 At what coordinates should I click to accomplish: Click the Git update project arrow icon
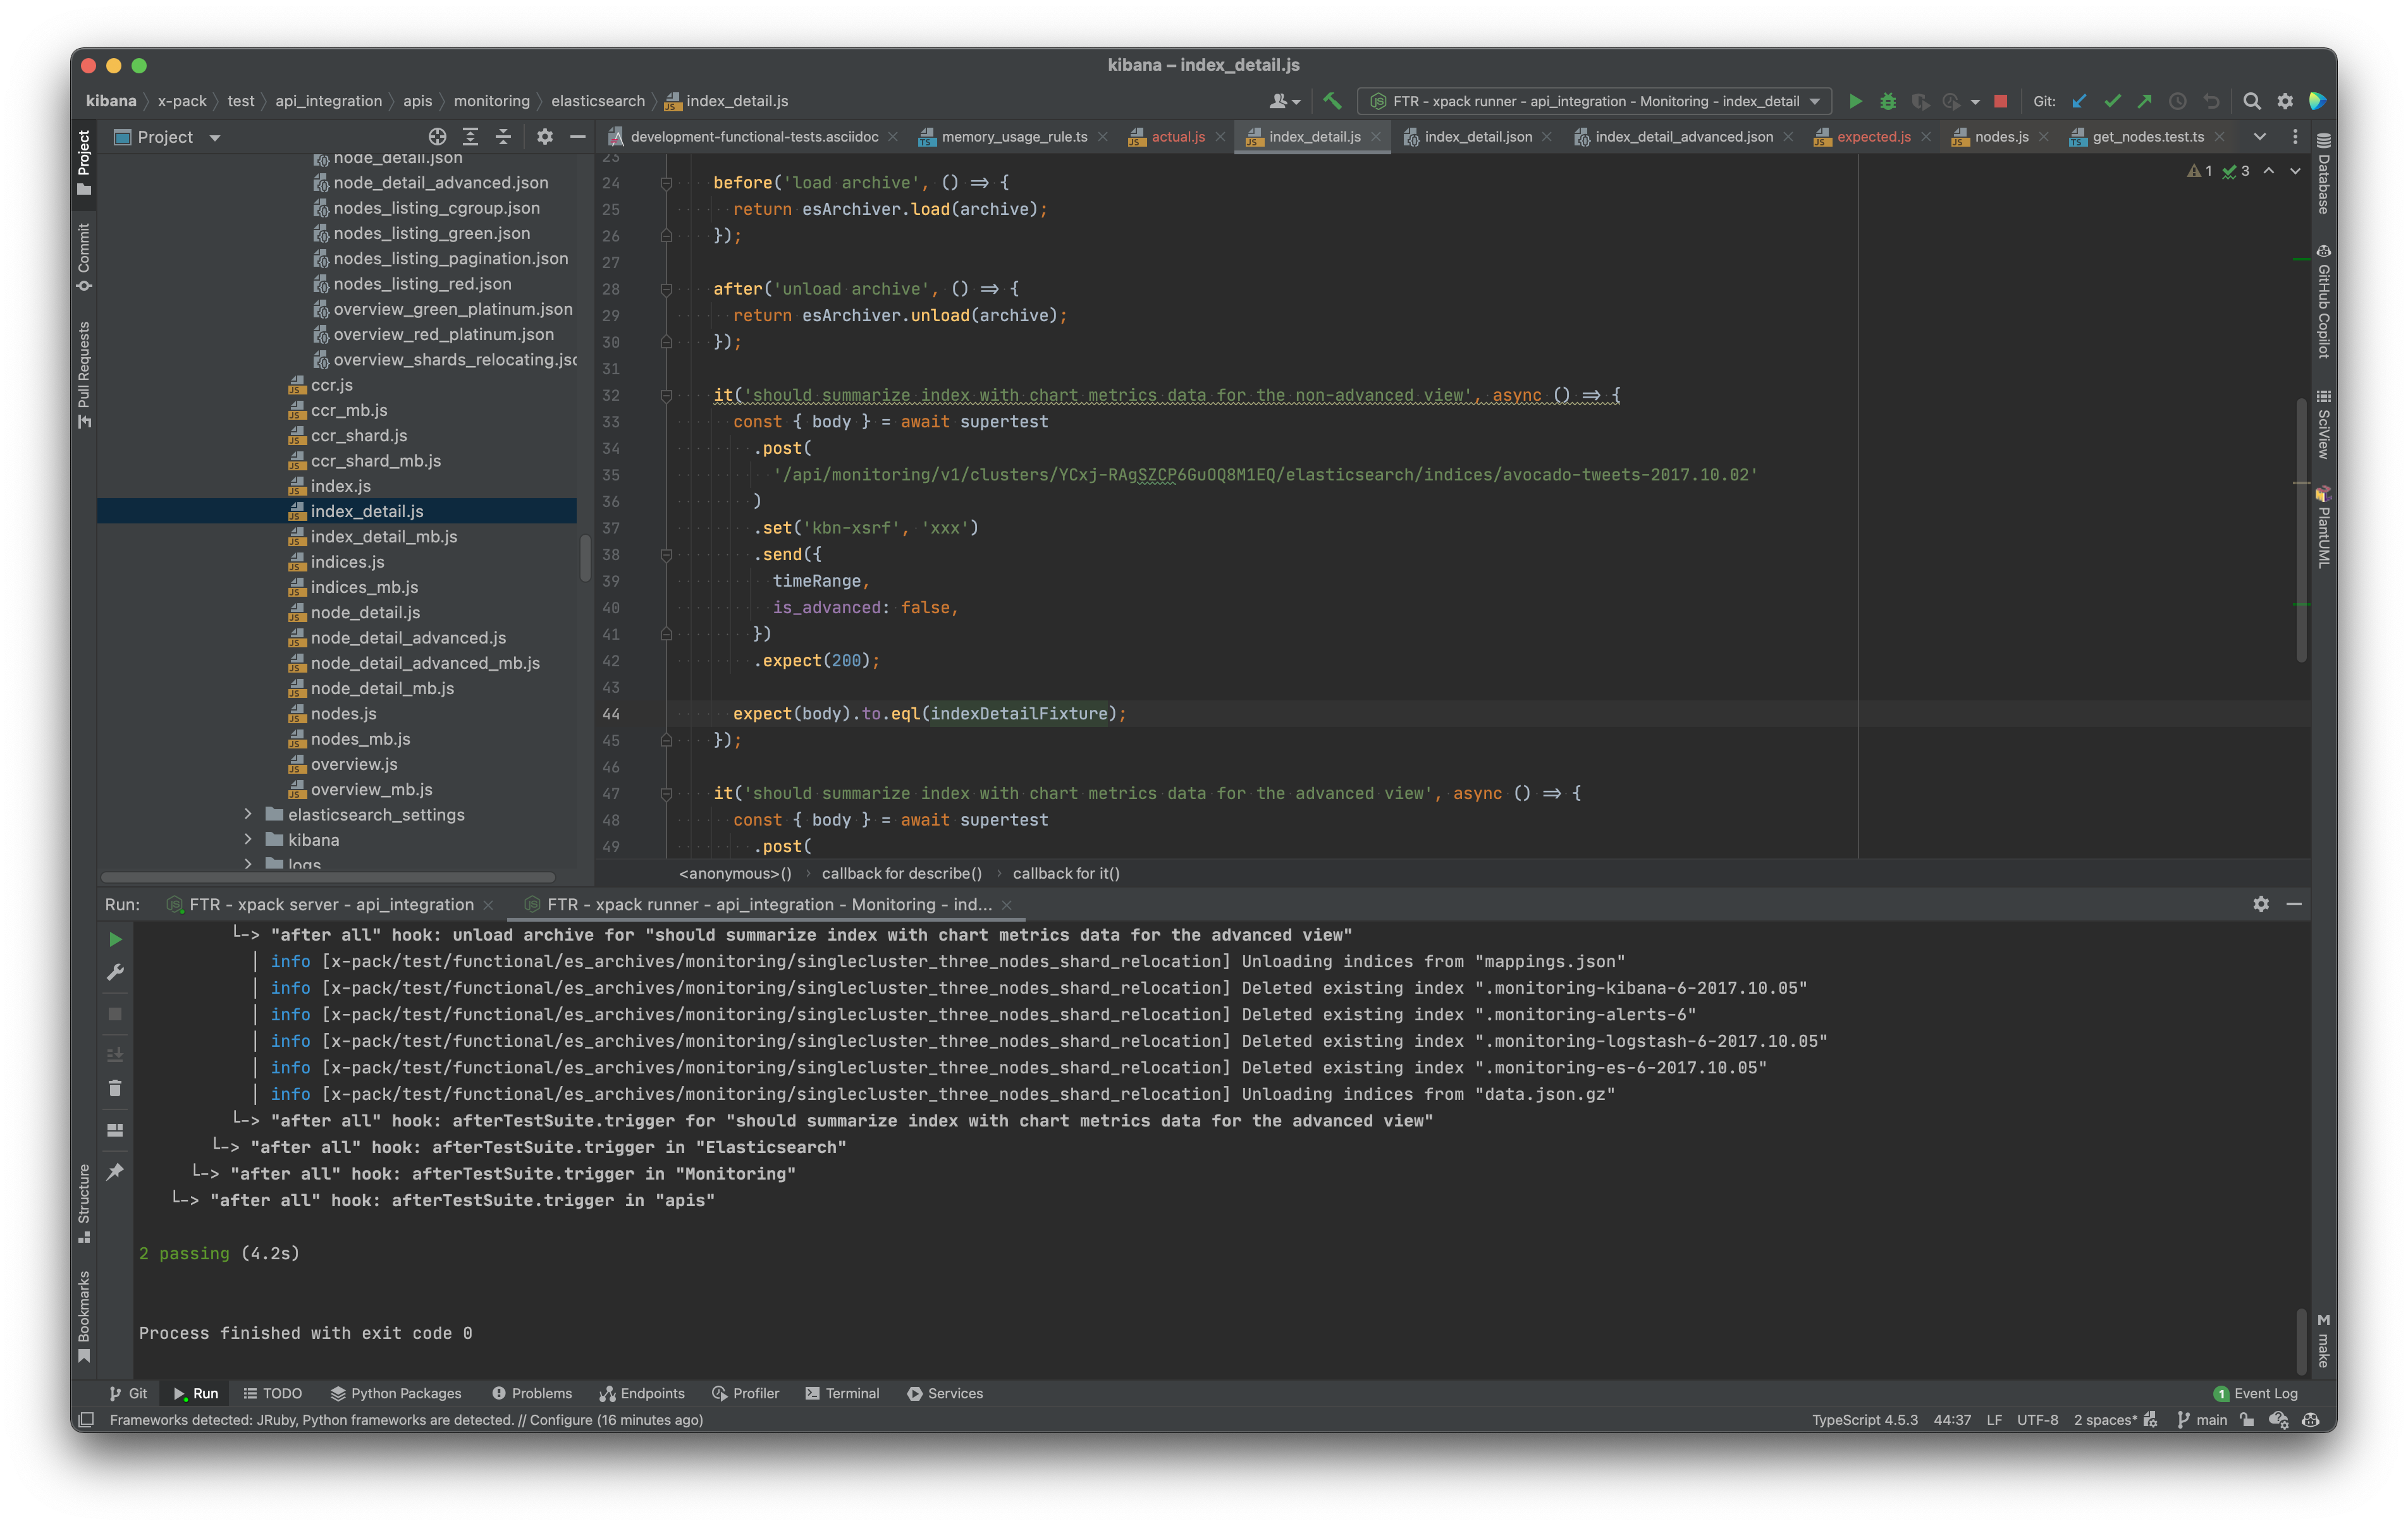point(2080,101)
